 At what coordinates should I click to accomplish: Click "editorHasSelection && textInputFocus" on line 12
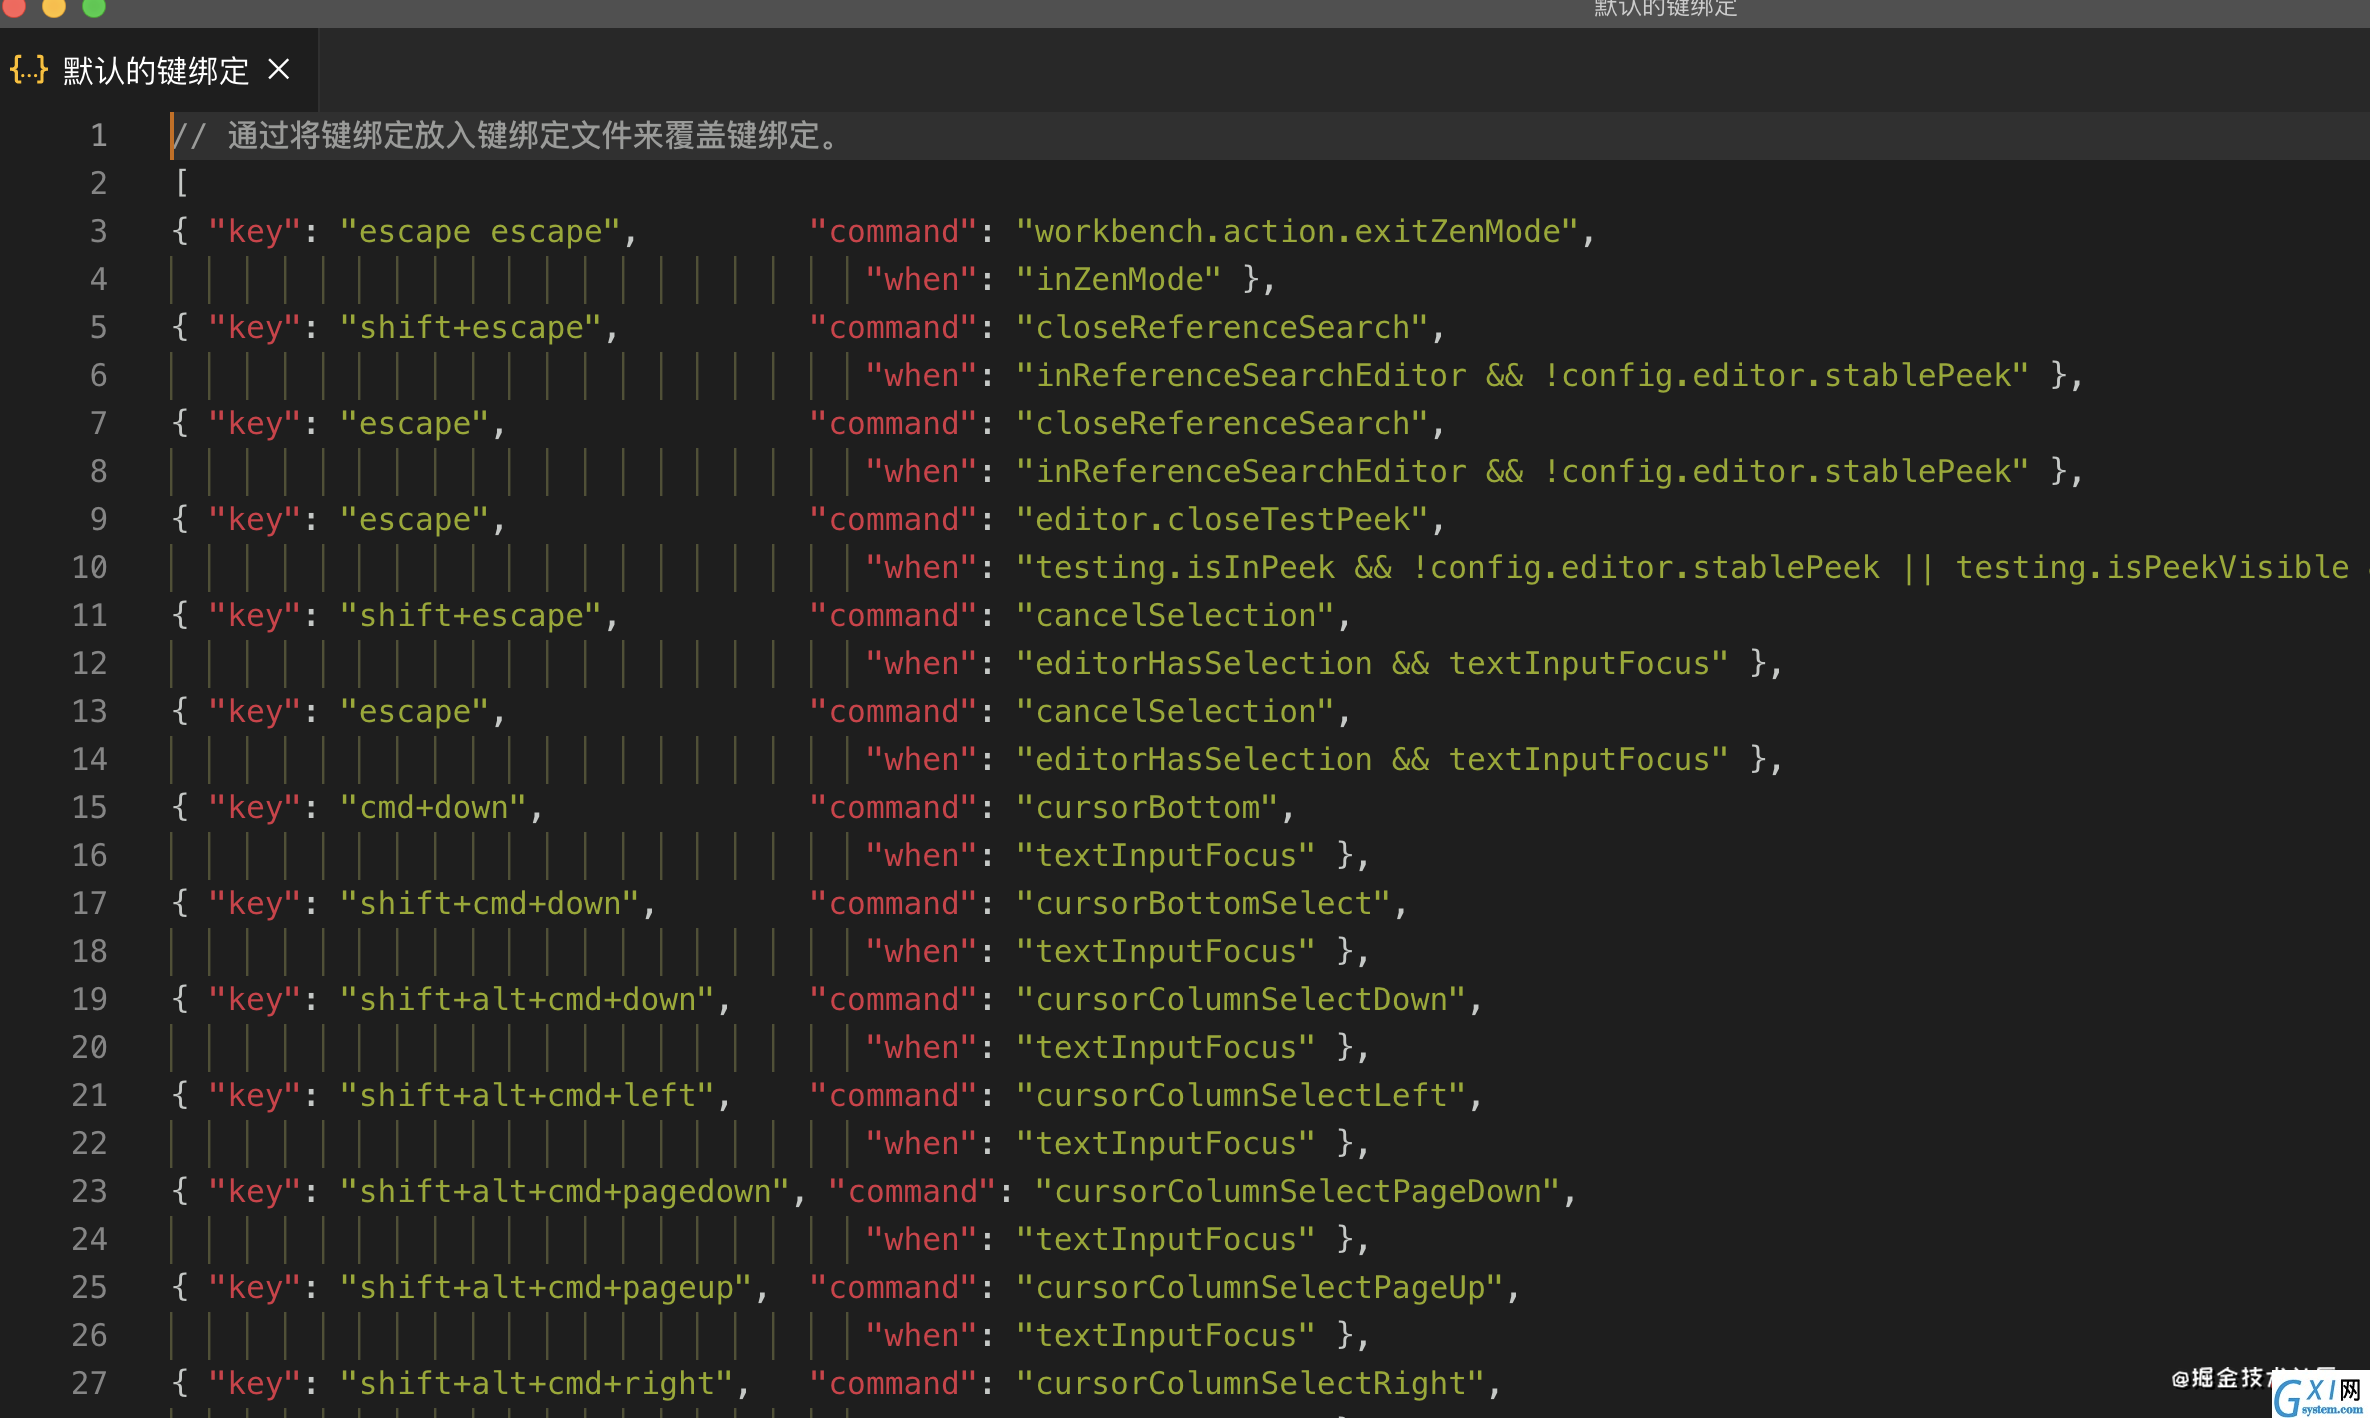(1372, 663)
